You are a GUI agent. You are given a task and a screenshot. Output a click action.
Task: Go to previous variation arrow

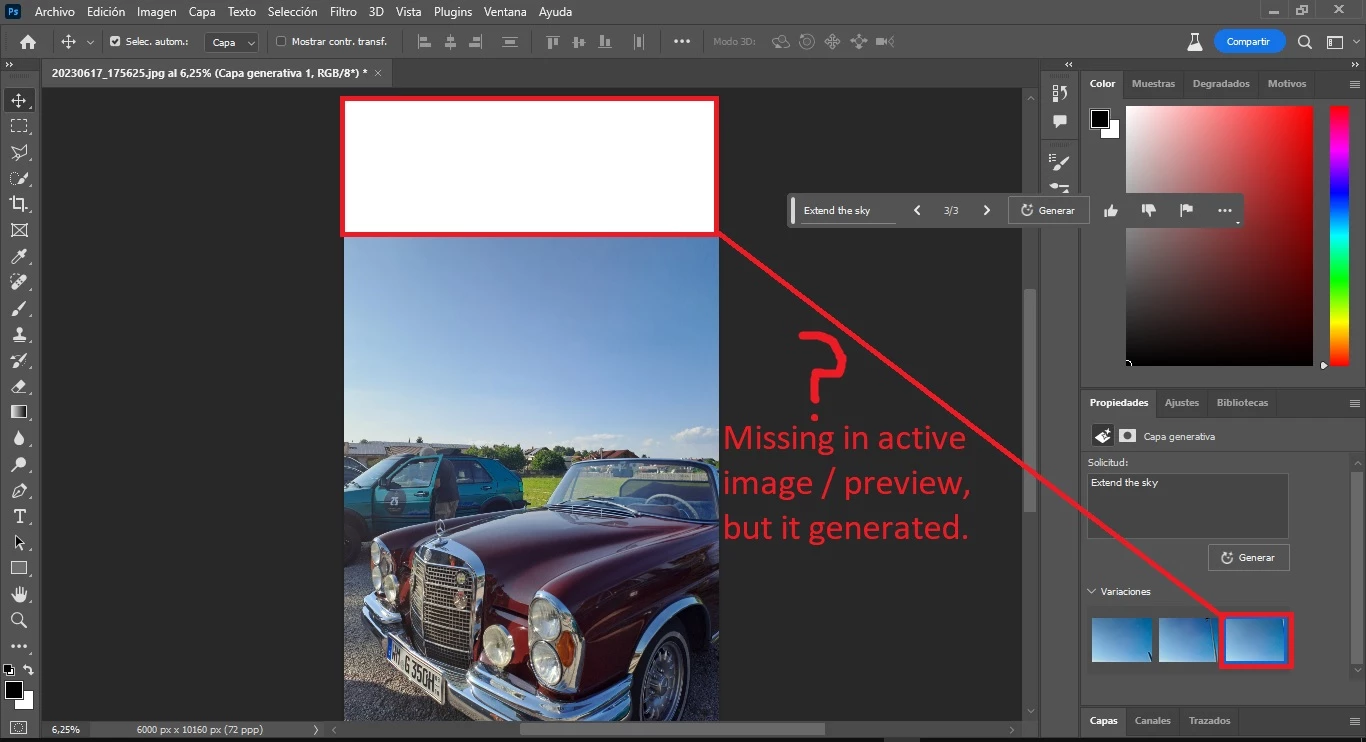(917, 210)
